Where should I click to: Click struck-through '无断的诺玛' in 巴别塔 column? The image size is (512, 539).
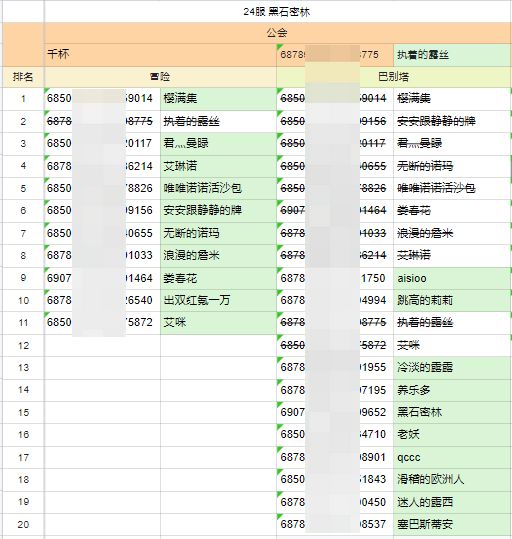pyautogui.click(x=452, y=166)
